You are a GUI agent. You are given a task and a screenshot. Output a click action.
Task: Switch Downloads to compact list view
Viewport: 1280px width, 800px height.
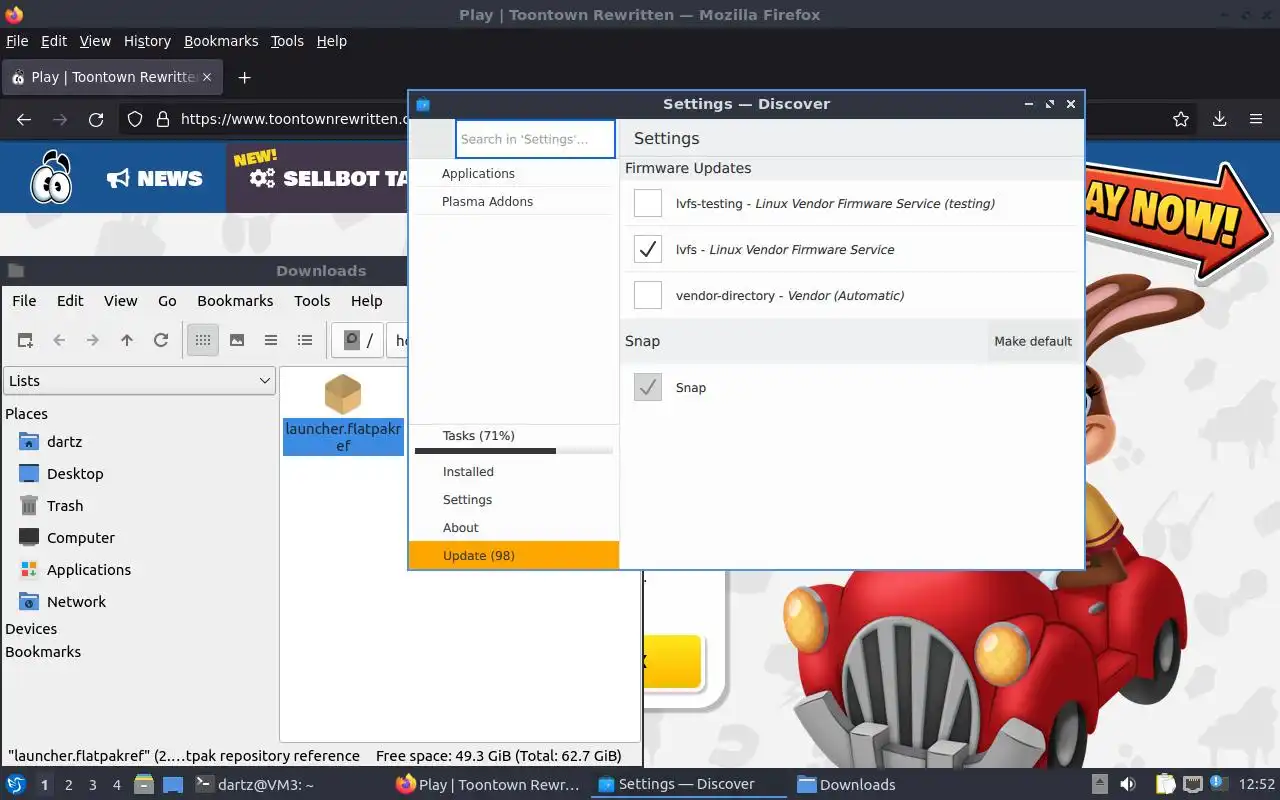(271, 340)
